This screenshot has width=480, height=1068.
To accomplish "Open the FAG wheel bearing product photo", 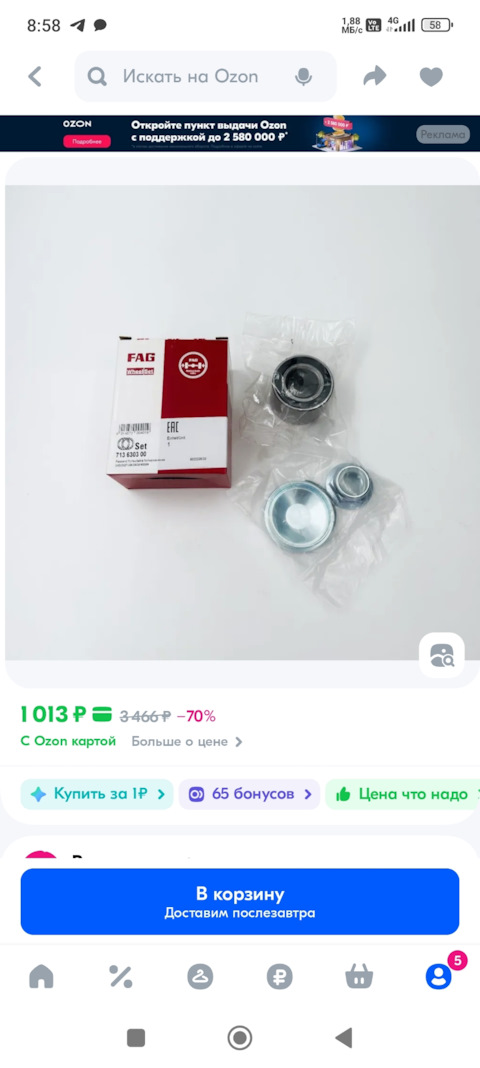I will [x=240, y=422].
